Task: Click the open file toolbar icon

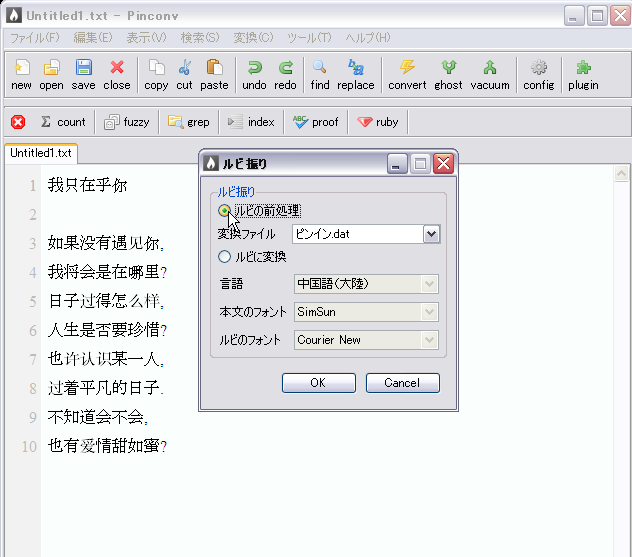Action: click(x=51, y=75)
